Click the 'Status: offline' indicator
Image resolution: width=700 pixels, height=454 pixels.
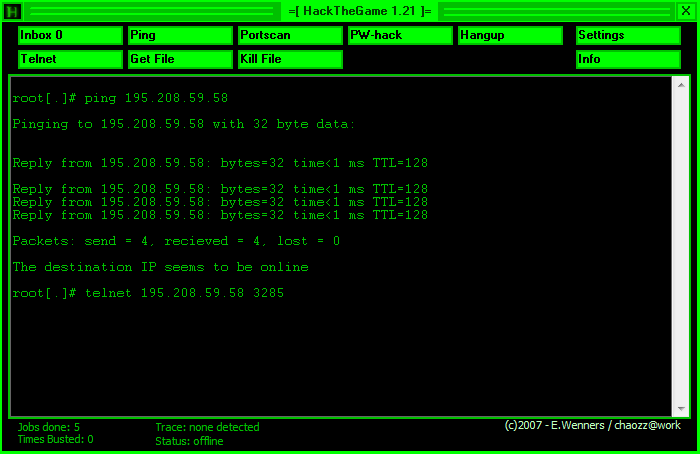coord(189,441)
